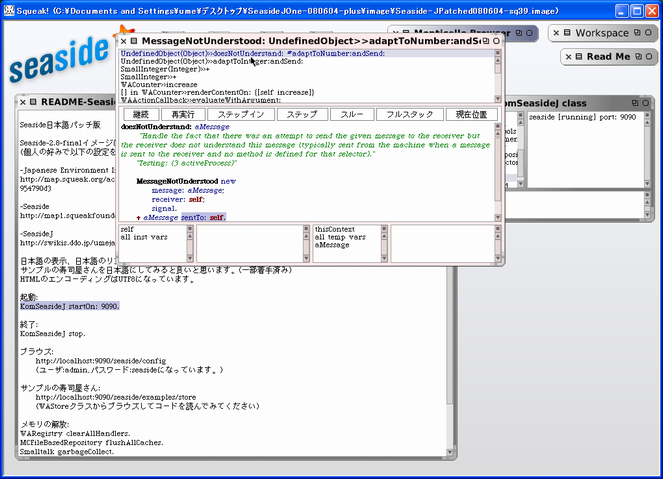Click the highlighted 'sentTo: self.' code text
663x479 pixels.
pyautogui.click(x=203, y=217)
